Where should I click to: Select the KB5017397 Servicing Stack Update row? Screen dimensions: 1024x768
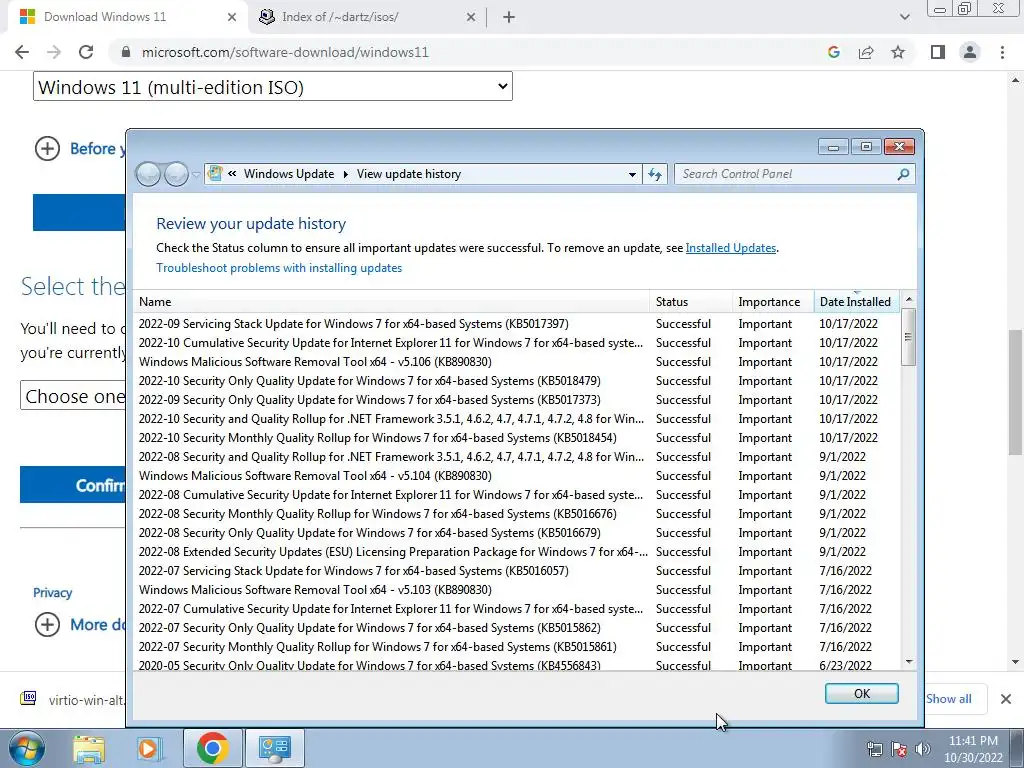point(517,324)
